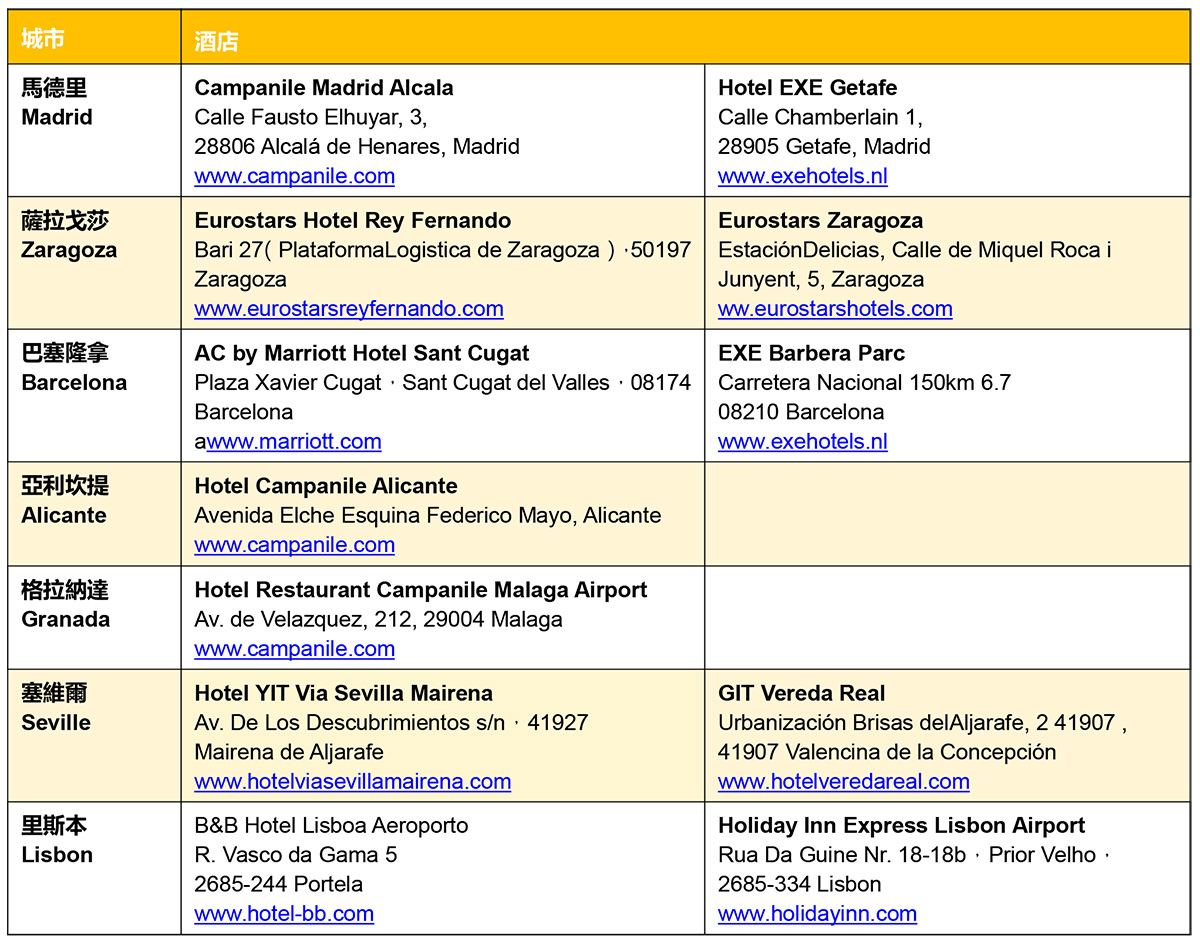Click the B&B Hotel Lisboa Aeroporto name
This screenshot has height=945, width=1200.
331,826
